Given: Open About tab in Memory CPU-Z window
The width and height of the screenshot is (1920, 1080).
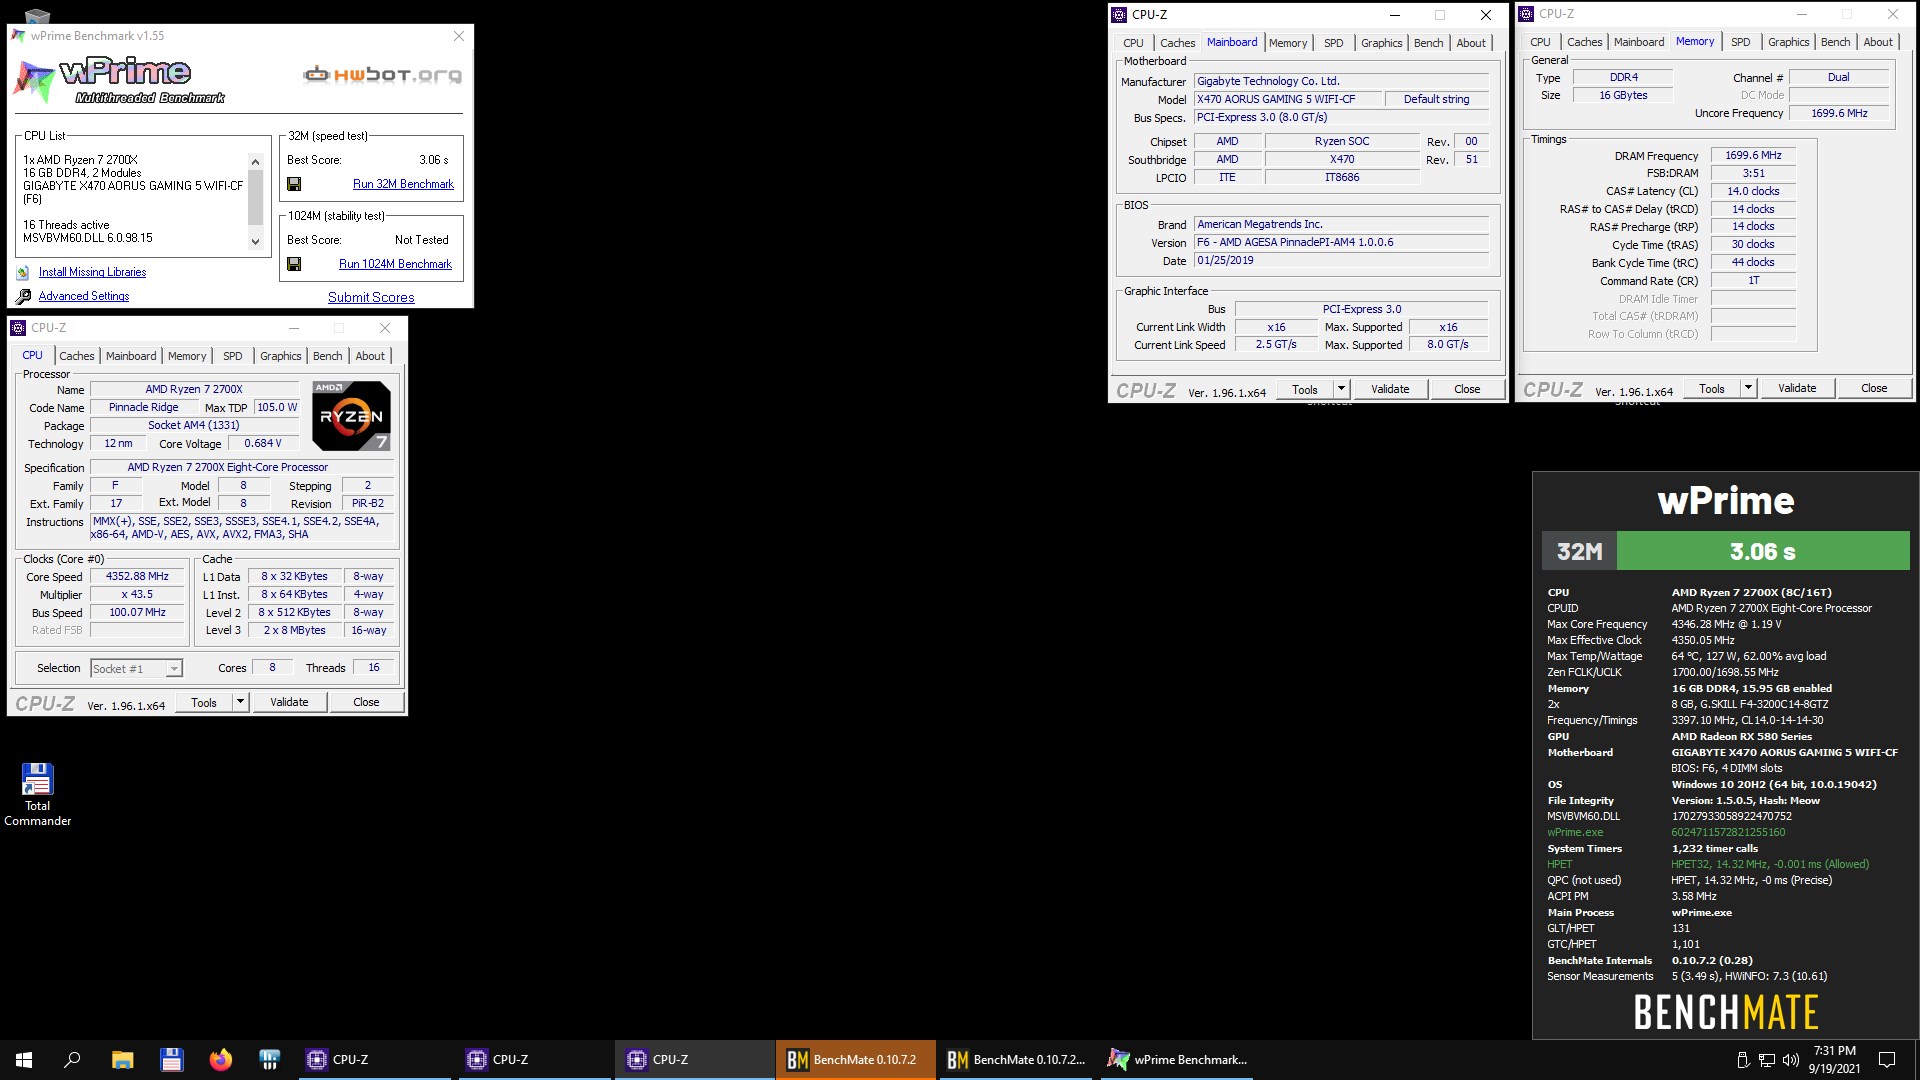Looking at the screenshot, I should (x=1877, y=42).
